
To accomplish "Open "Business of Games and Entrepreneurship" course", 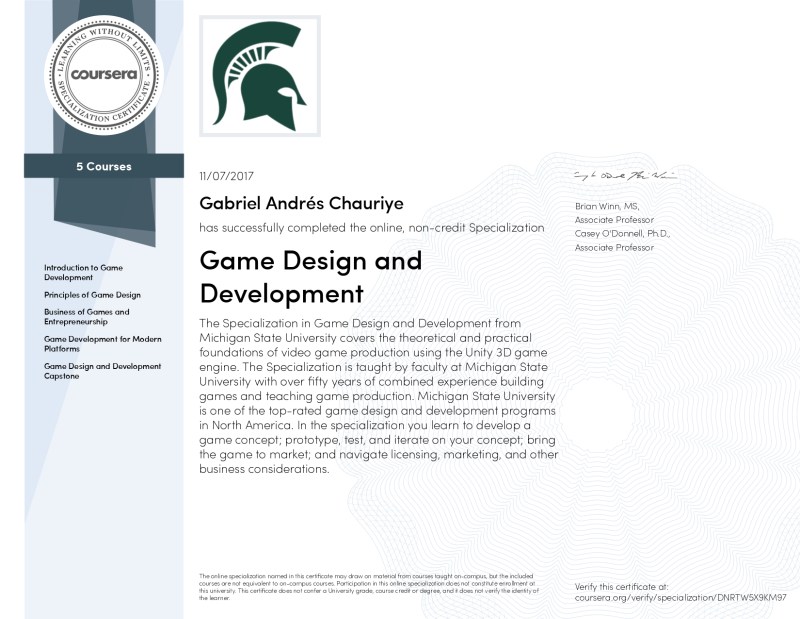I will 87,317.
